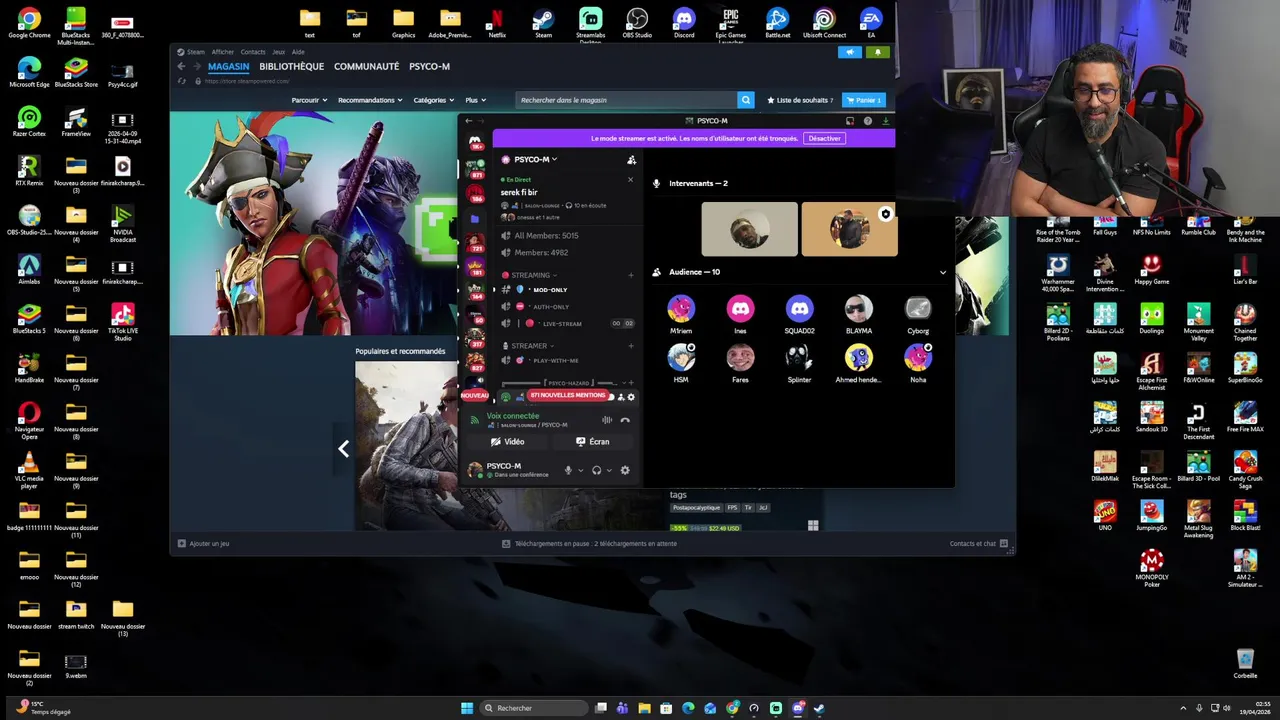Click M1riam audience avatar
Screen dimensions: 1280x720
coord(681,308)
